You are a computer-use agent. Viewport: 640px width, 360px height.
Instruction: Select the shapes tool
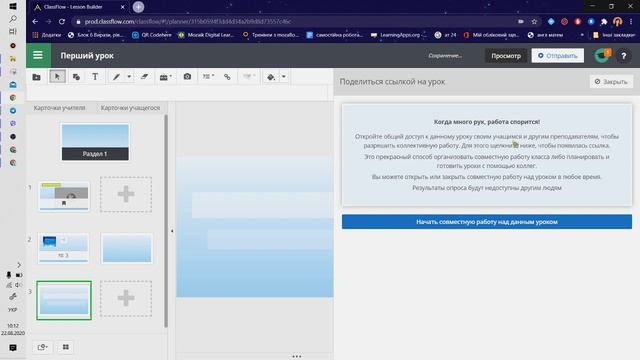pyautogui.click(x=76, y=77)
